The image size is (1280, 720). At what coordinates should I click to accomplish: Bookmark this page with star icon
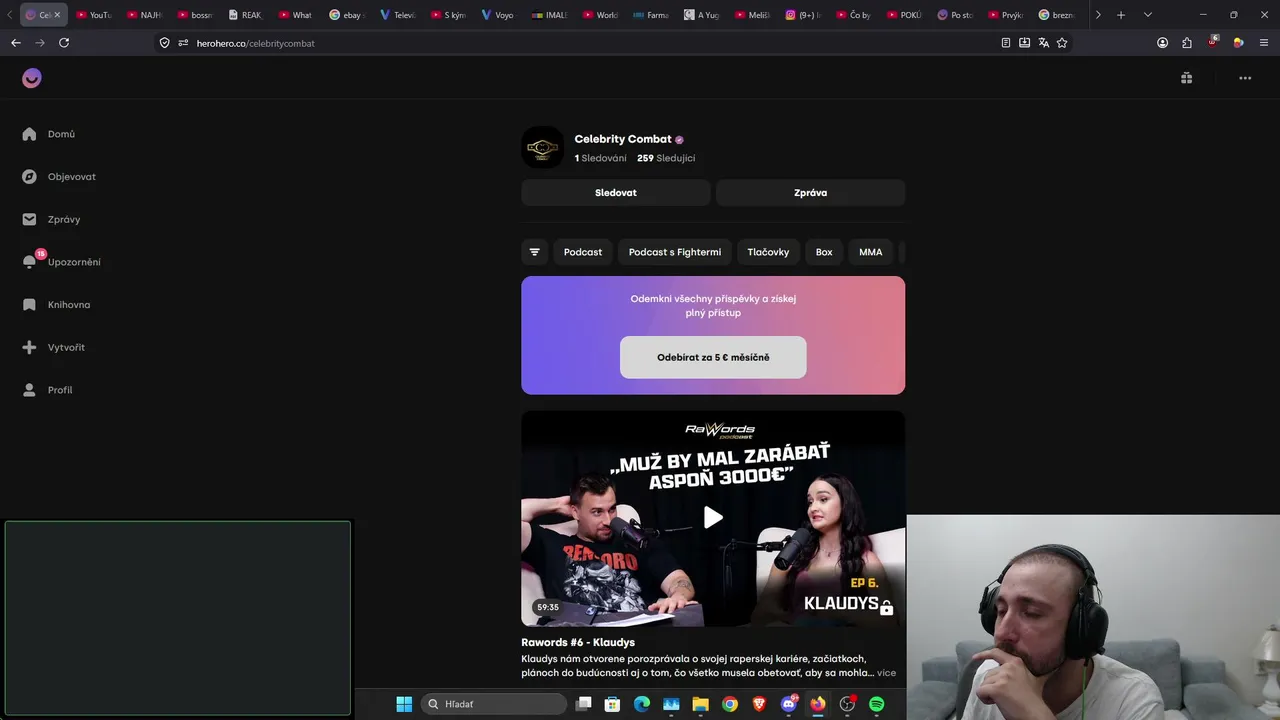[1062, 43]
